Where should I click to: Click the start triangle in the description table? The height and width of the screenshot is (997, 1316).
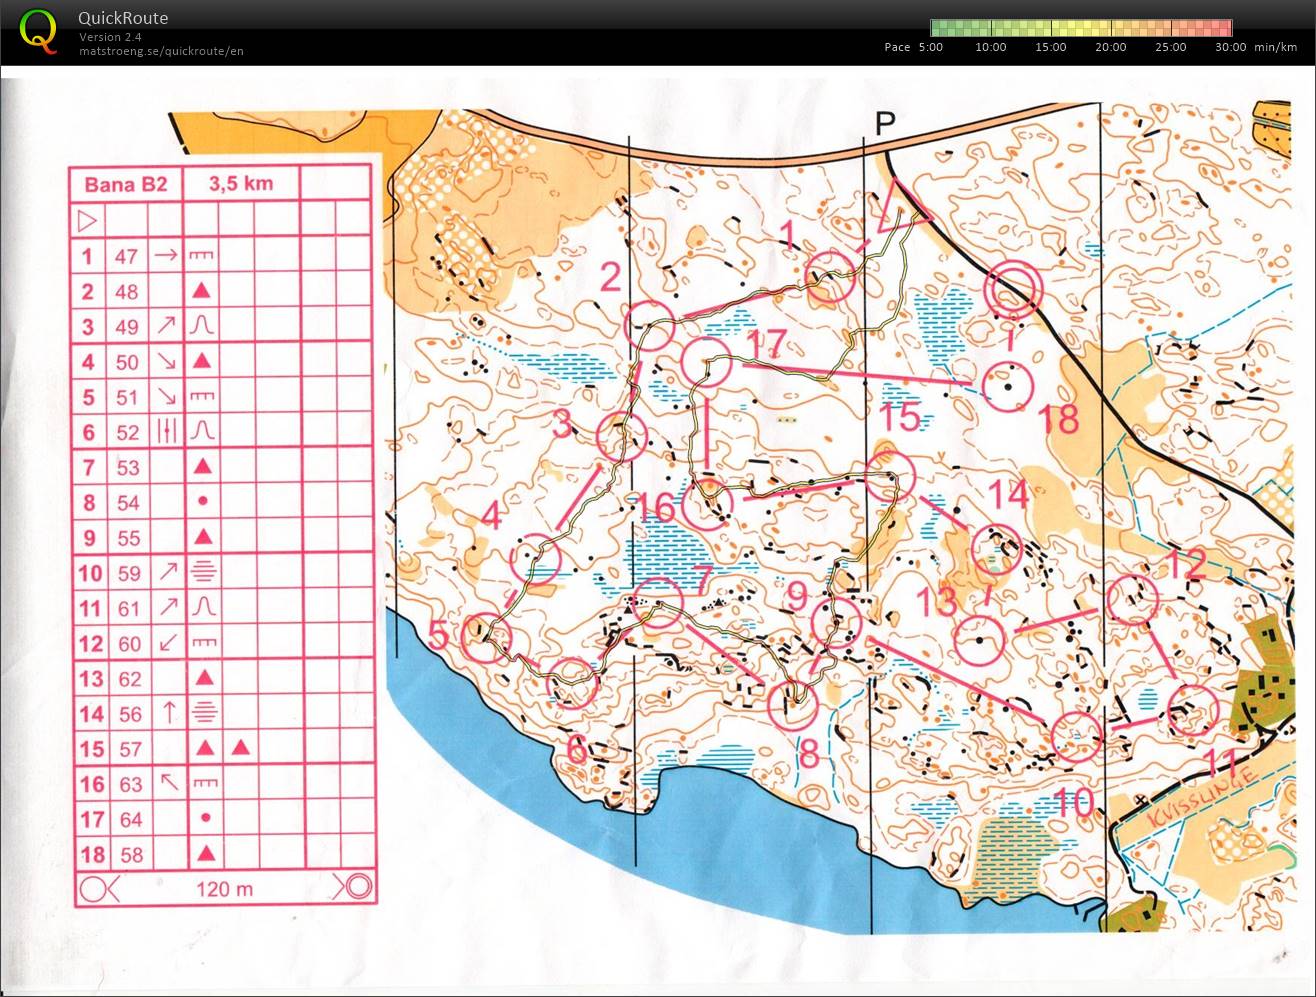point(87,219)
